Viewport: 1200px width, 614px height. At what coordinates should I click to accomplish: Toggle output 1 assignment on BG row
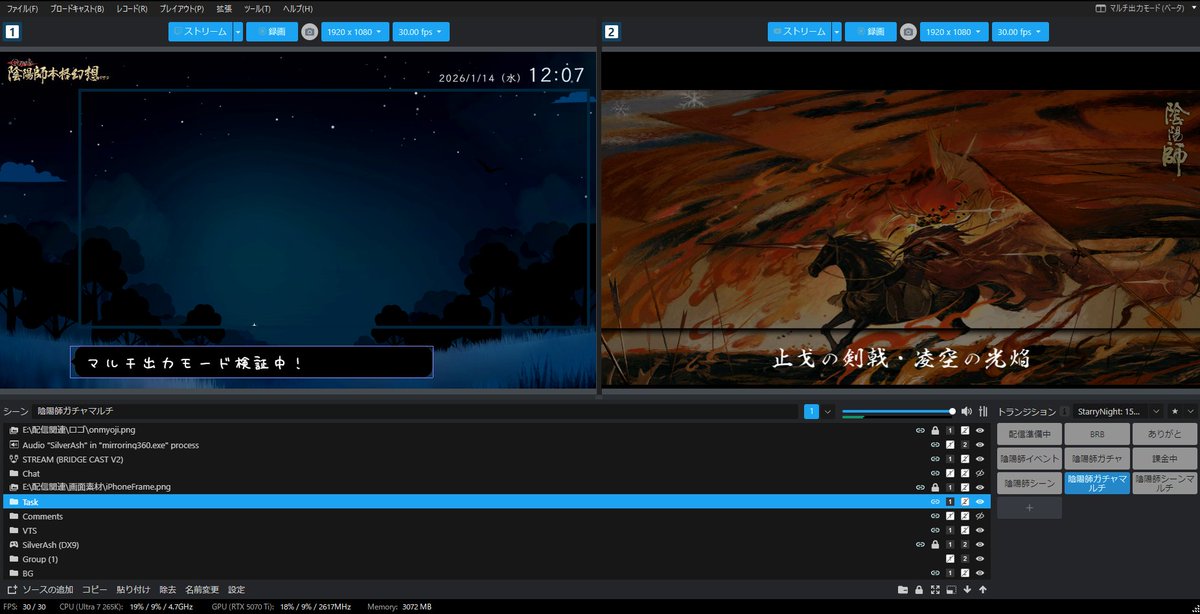[950, 573]
